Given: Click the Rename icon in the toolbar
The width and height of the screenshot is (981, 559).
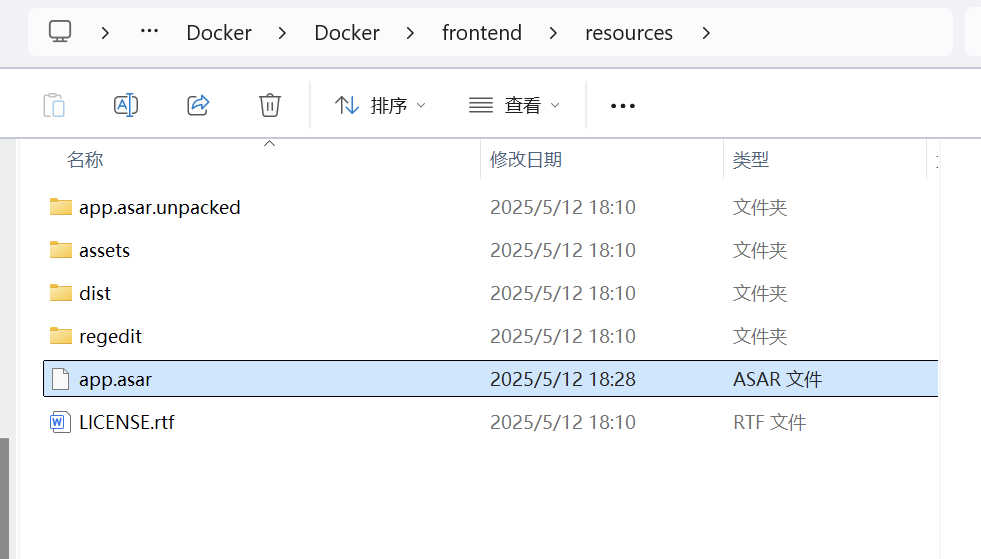Looking at the screenshot, I should [126, 105].
